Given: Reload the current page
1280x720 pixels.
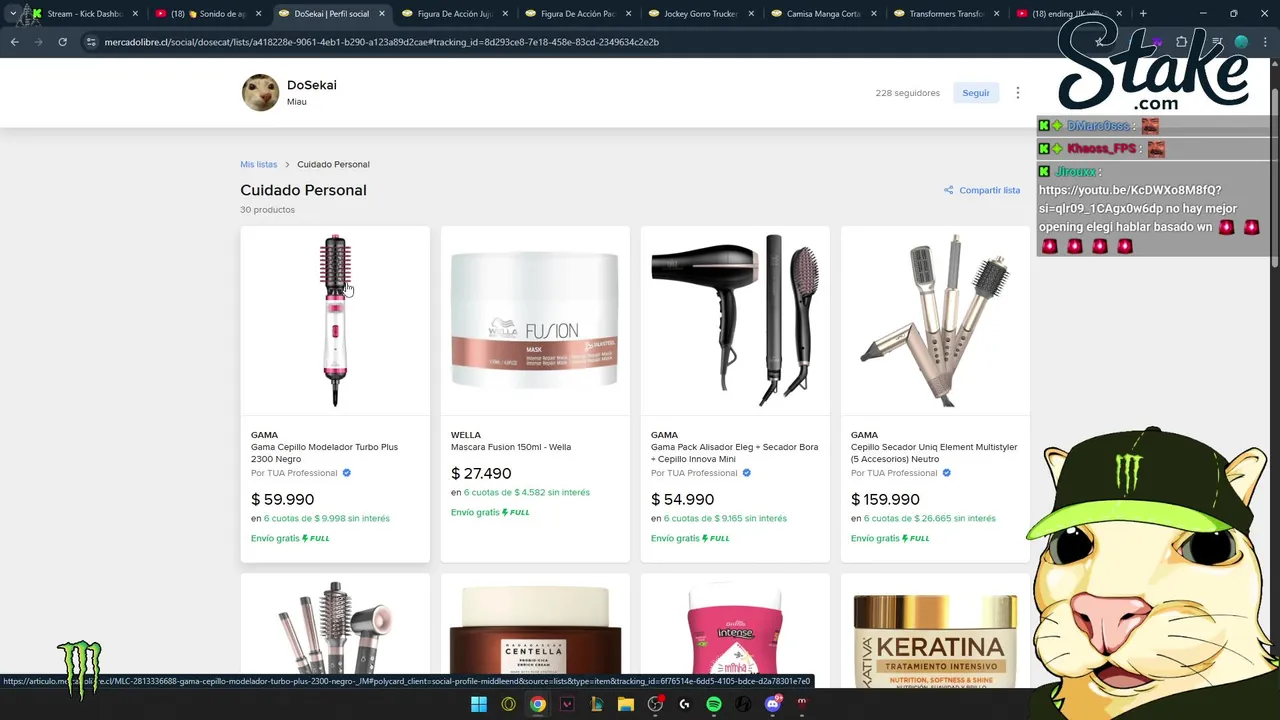Looking at the screenshot, I should click(62, 42).
